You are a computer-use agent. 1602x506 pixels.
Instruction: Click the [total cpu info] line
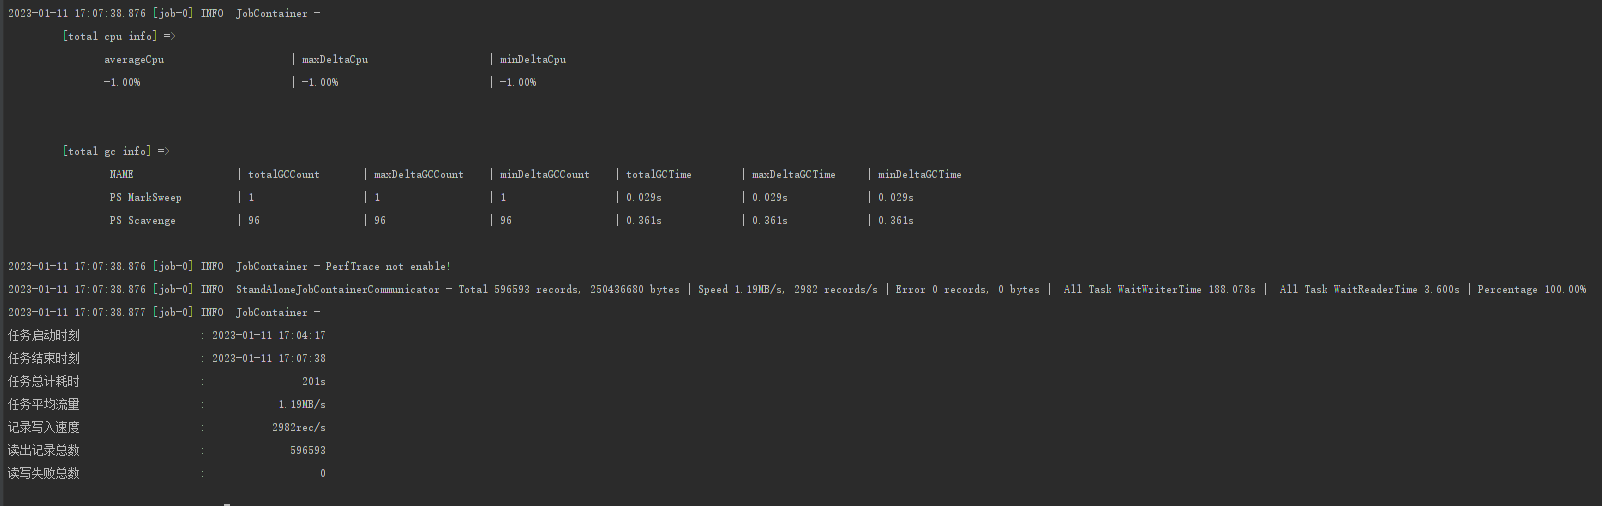coord(119,37)
